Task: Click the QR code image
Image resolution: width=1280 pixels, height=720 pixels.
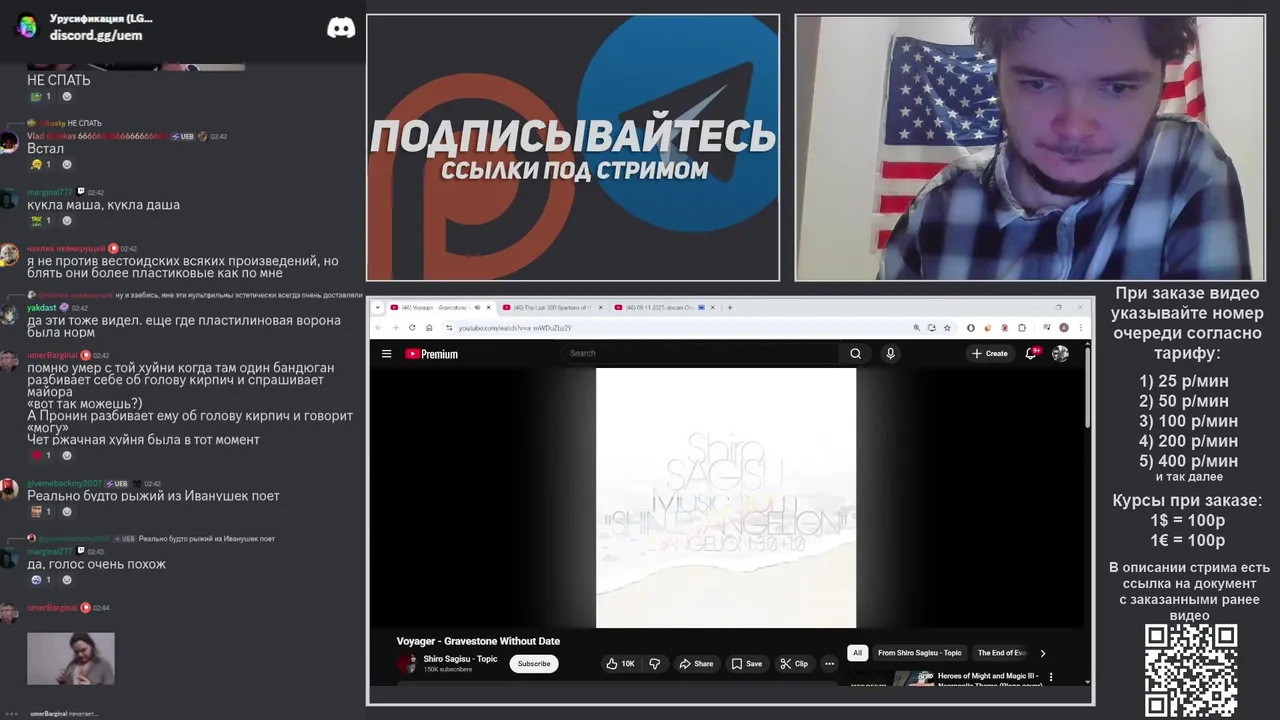Action: coord(1191,670)
